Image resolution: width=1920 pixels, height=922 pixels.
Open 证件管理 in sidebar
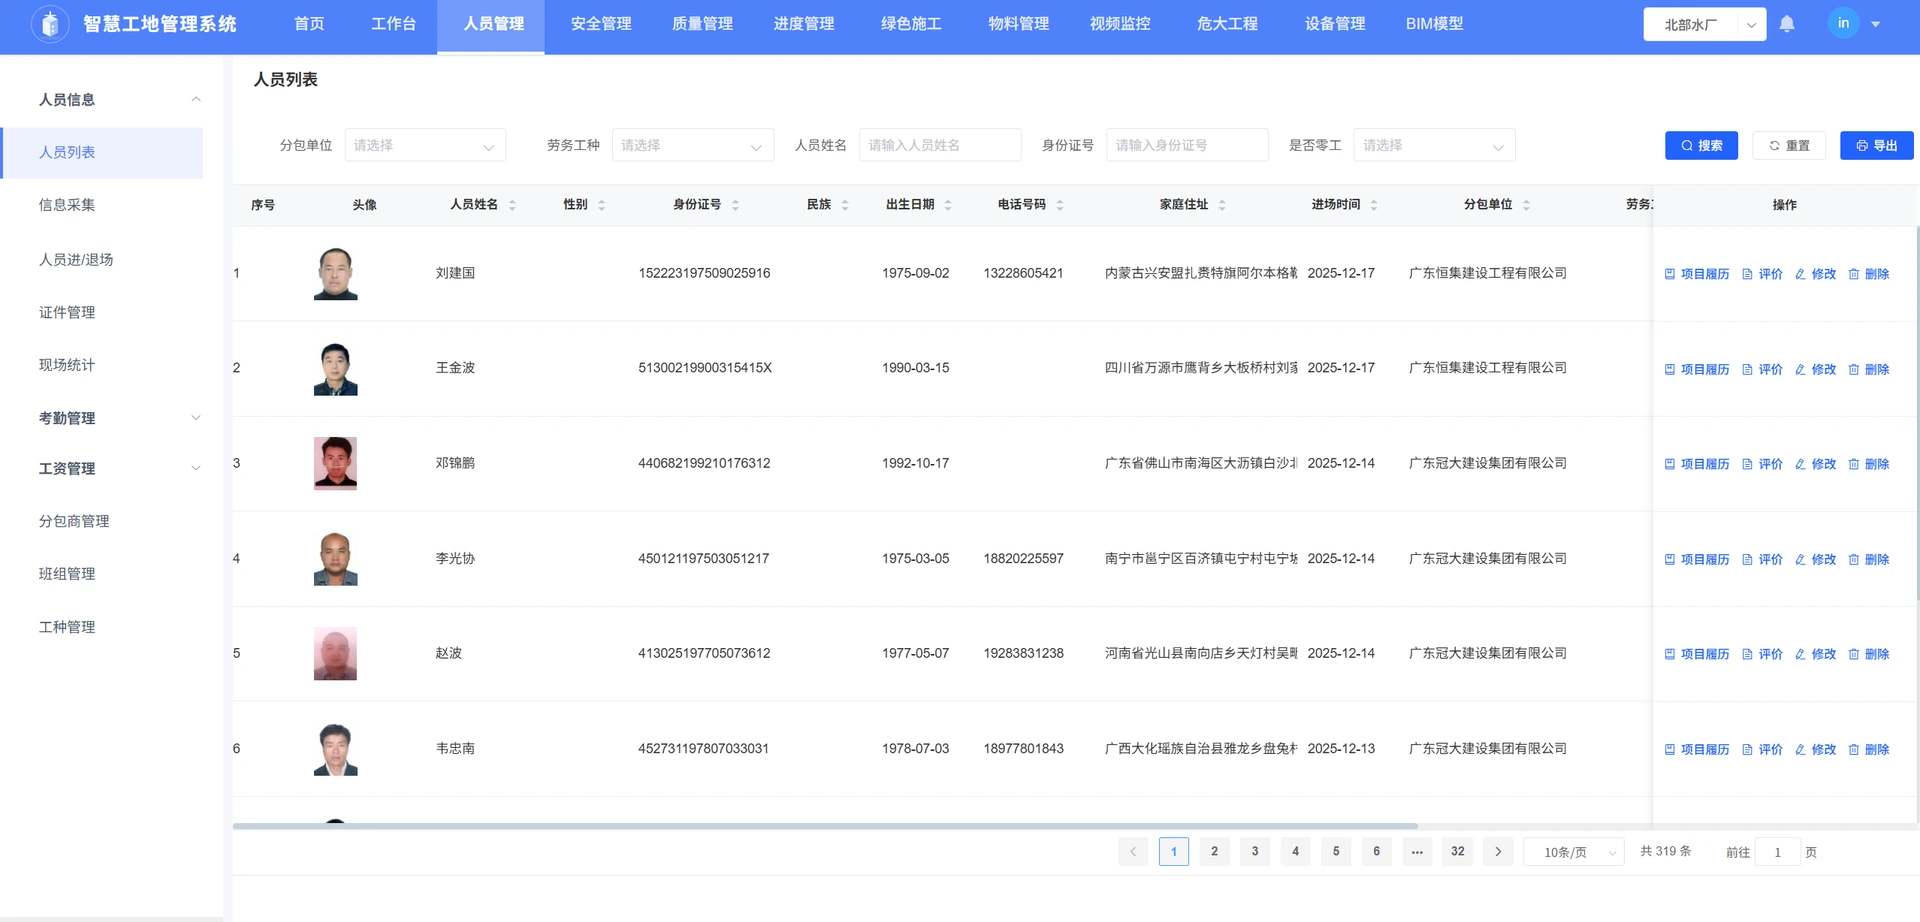click(x=67, y=312)
